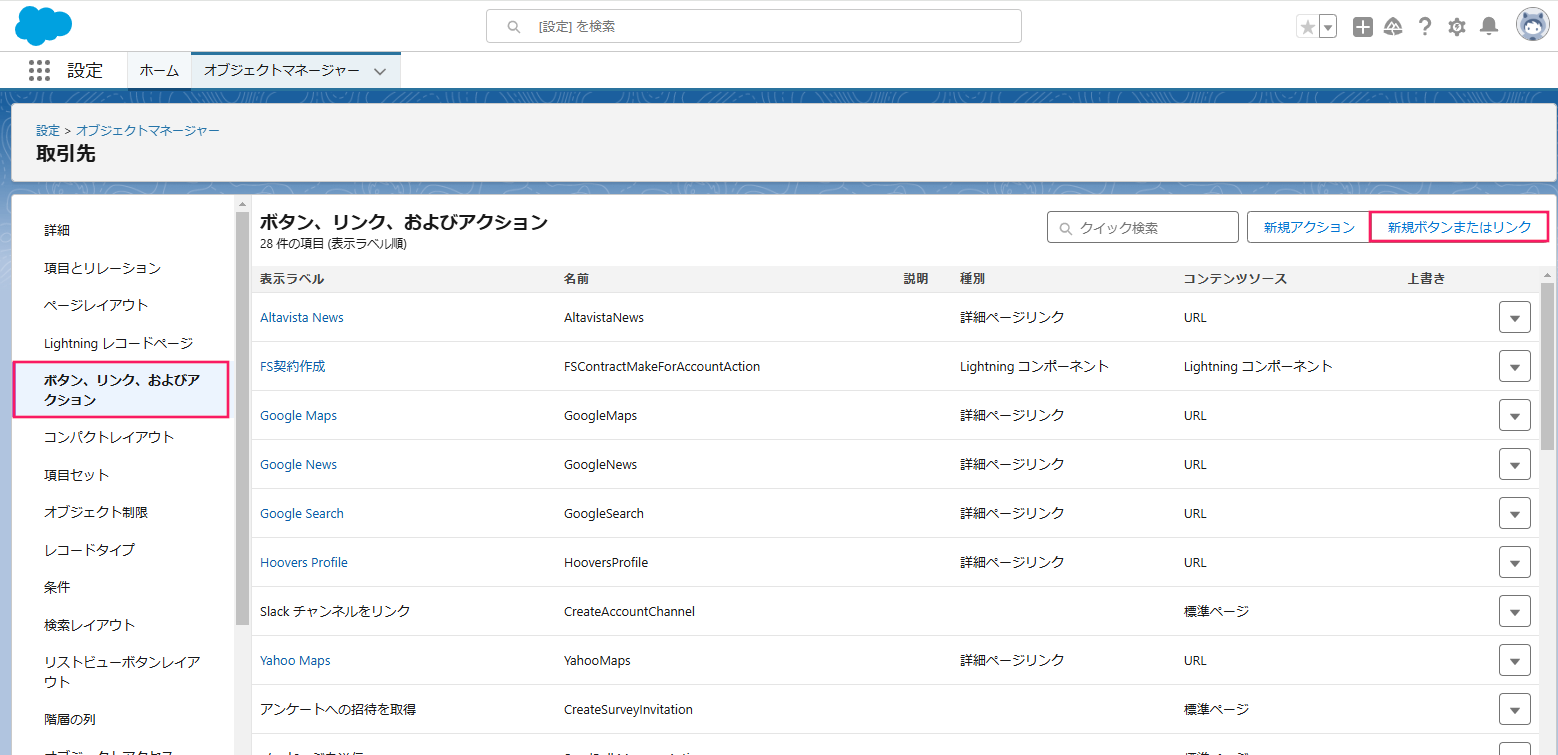Open the global actions plus icon
Image resolution: width=1558 pixels, height=755 pixels.
tap(1363, 27)
